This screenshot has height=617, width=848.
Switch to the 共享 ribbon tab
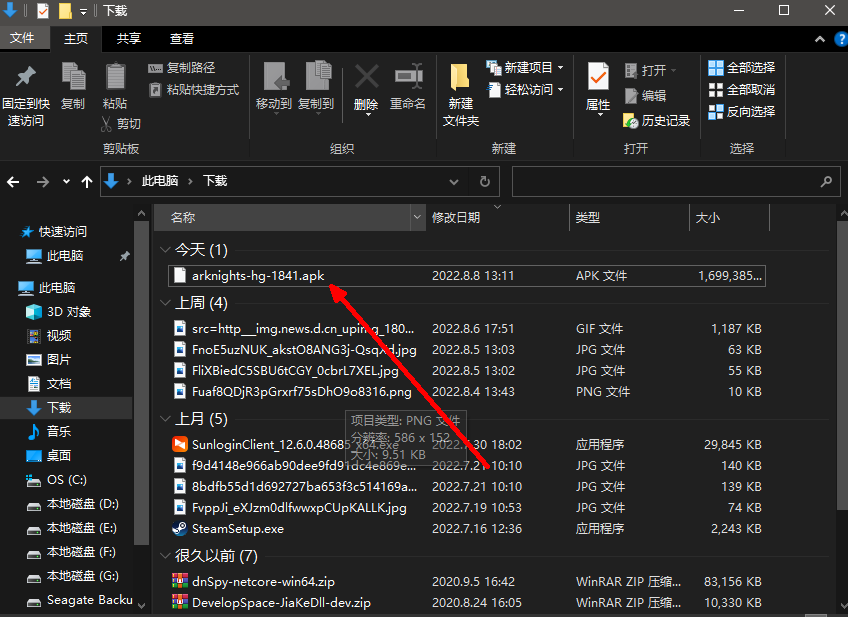click(x=129, y=39)
